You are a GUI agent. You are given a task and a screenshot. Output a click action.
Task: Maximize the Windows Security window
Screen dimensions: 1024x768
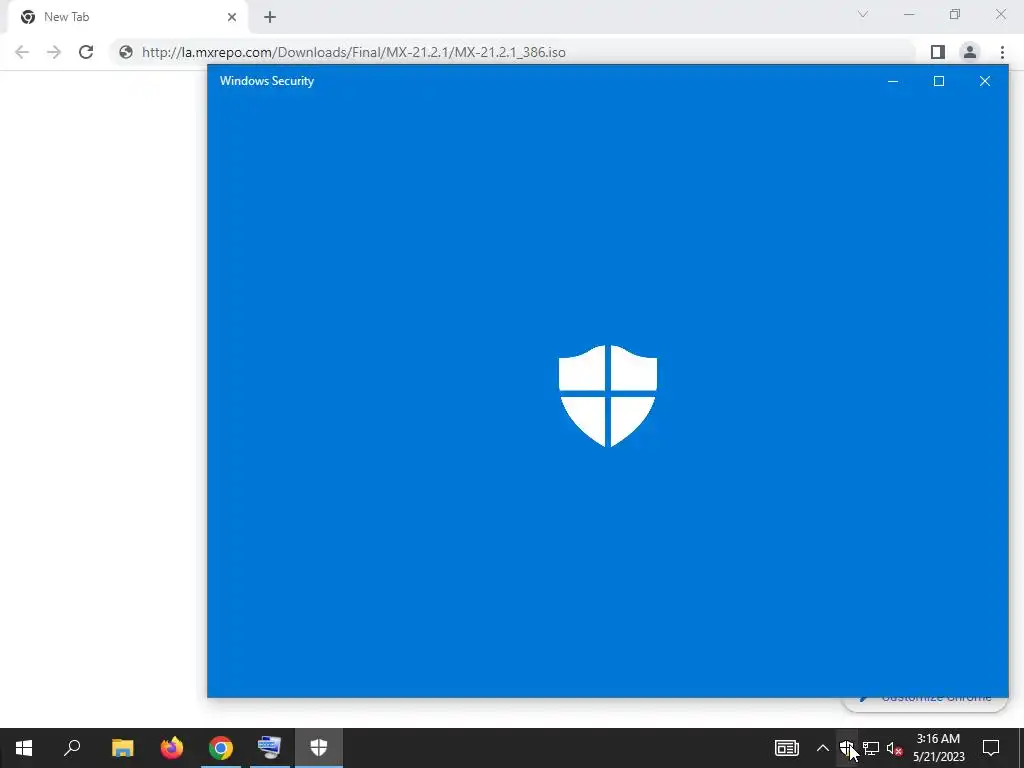point(938,81)
